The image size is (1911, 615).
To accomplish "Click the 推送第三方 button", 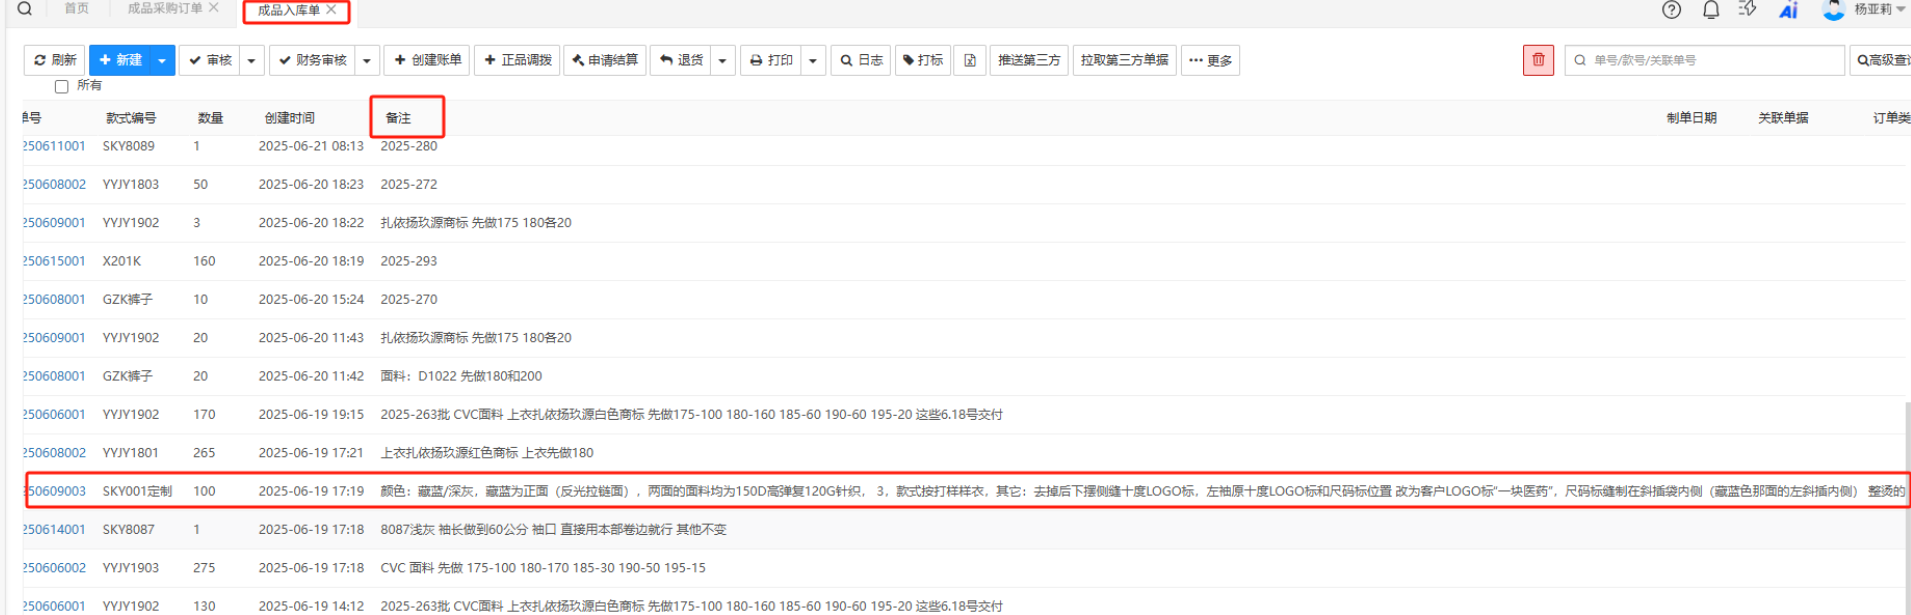I will [x=1028, y=60].
